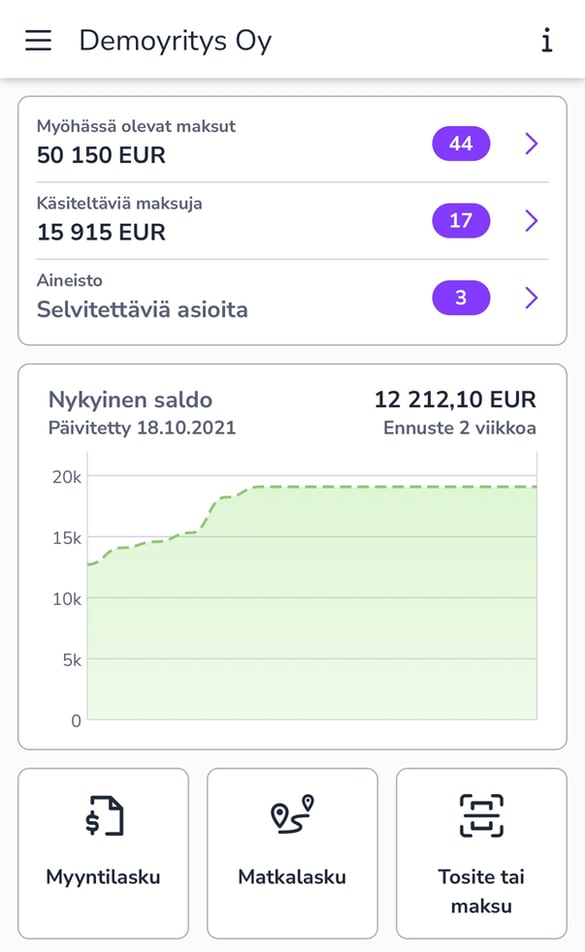Tap the 44 badge on overdue payments
585x952 pixels.
tap(460, 143)
